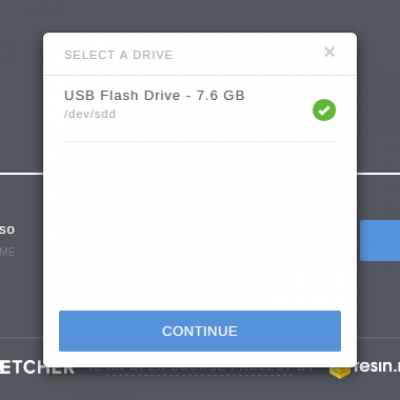Click the image filename ending in "so"

(7, 229)
